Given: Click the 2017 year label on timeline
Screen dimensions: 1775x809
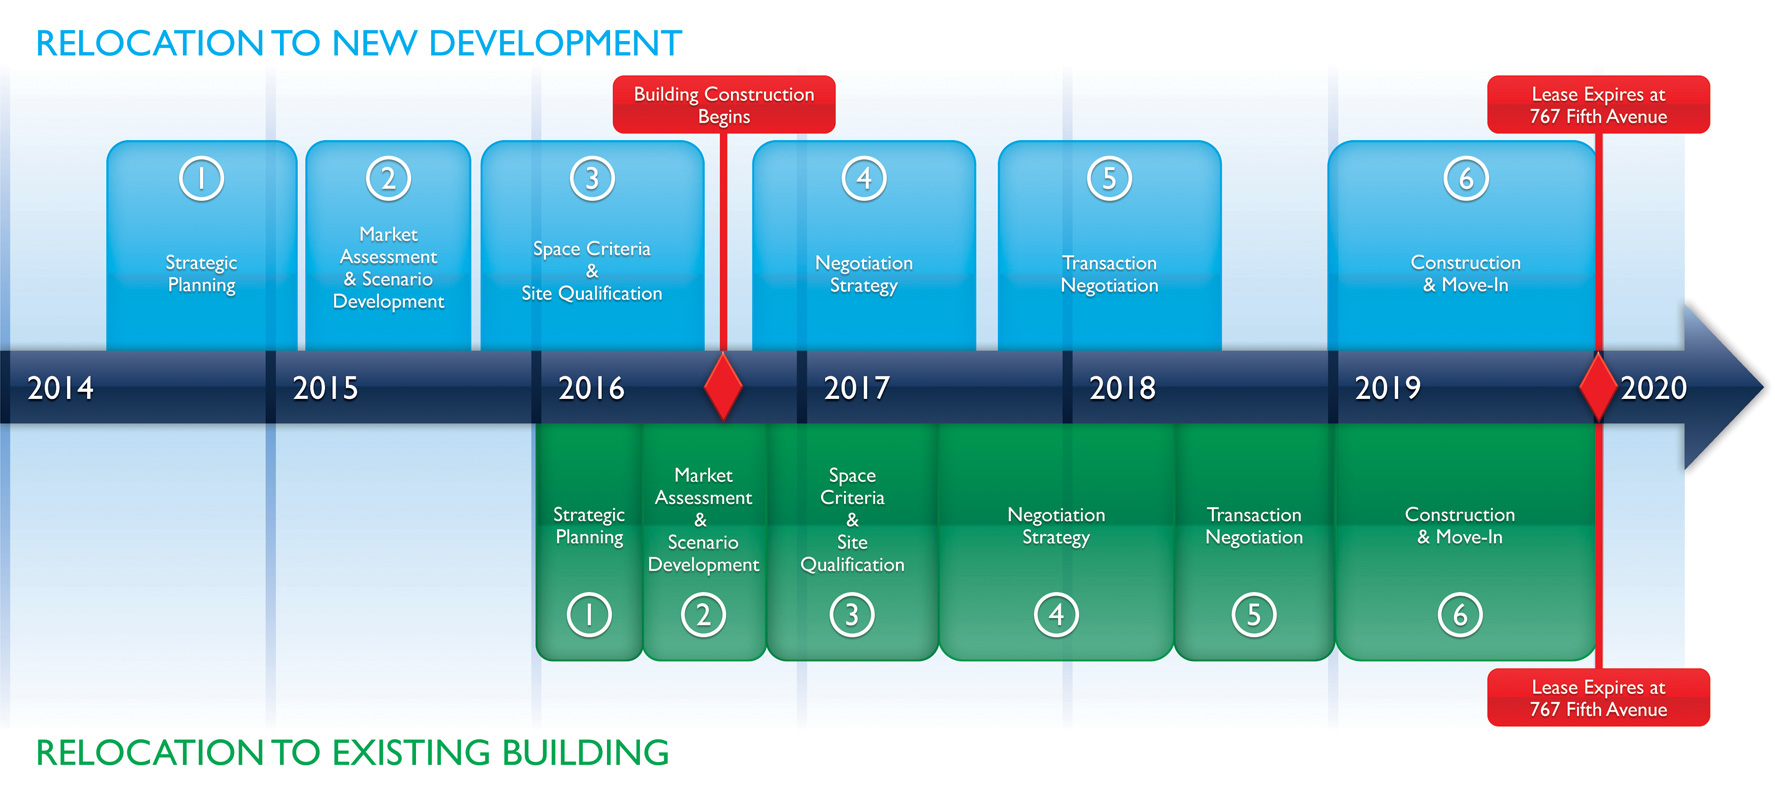Looking at the screenshot, I should pos(856,388).
